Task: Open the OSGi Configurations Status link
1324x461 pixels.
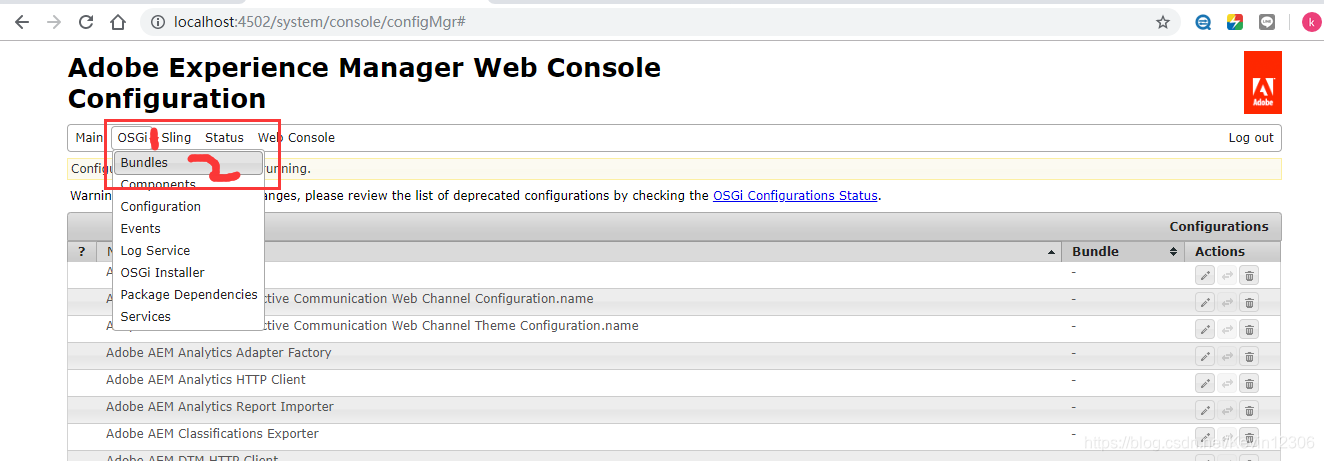Action: [795, 196]
